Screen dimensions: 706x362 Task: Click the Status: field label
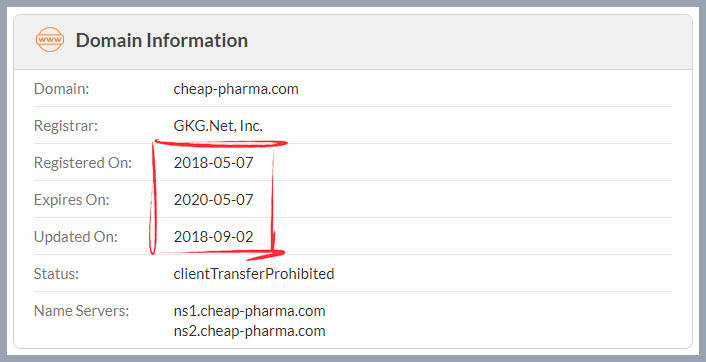(56, 273)
